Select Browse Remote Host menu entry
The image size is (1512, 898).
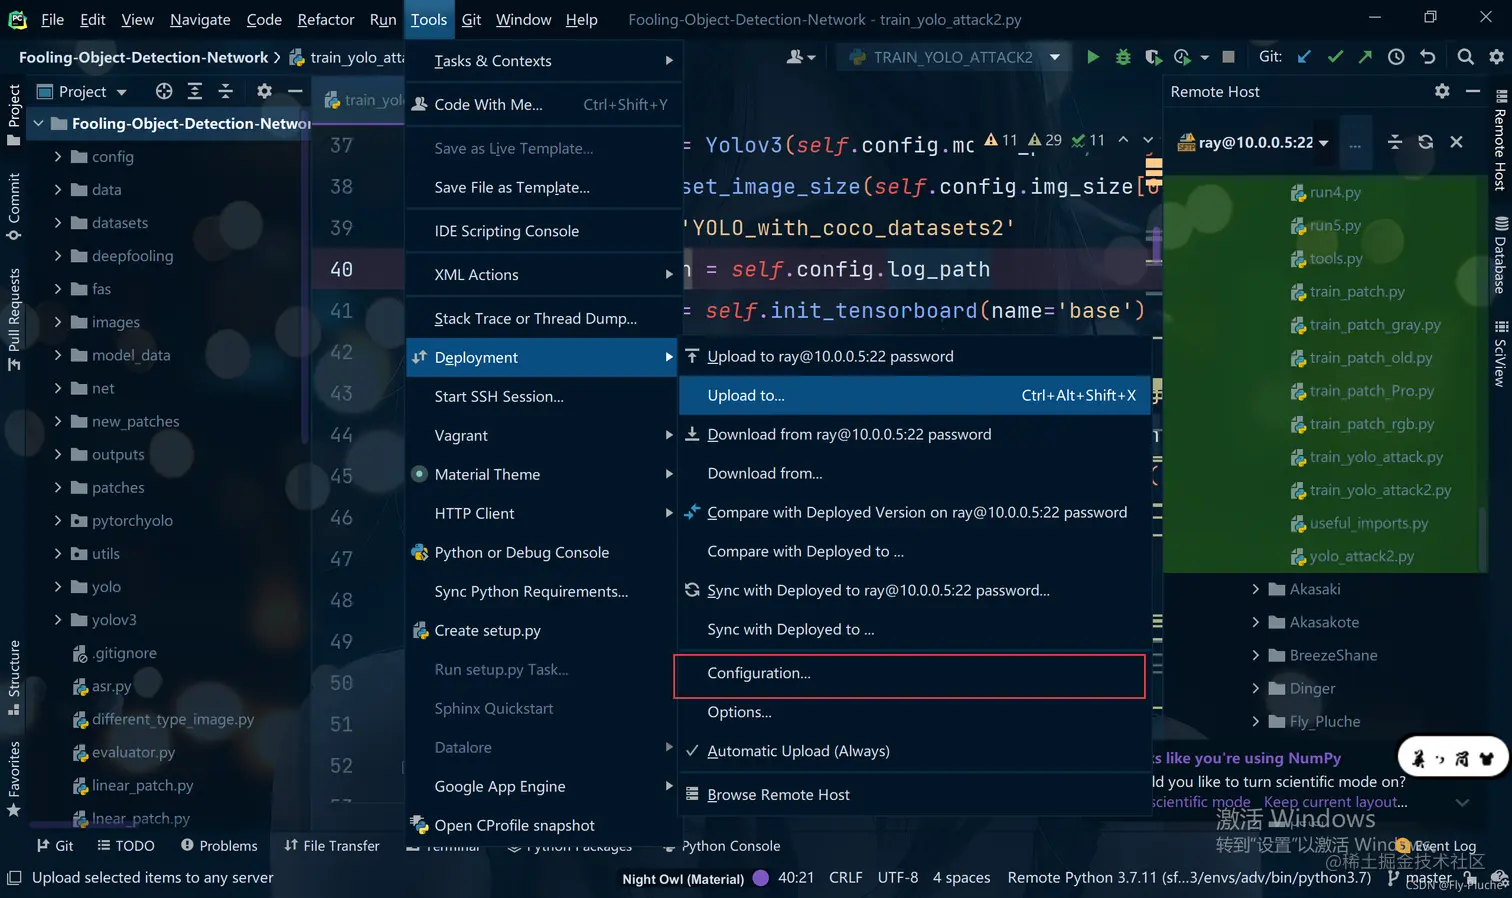tap(915, 794)
